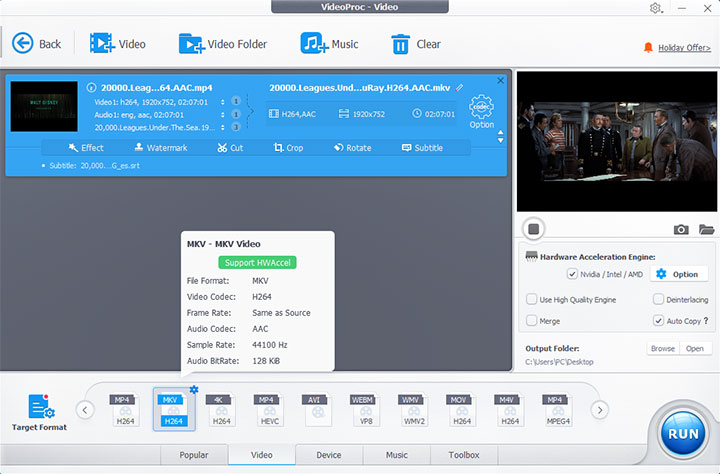Select the 4K H264 format

coord(221,410)
